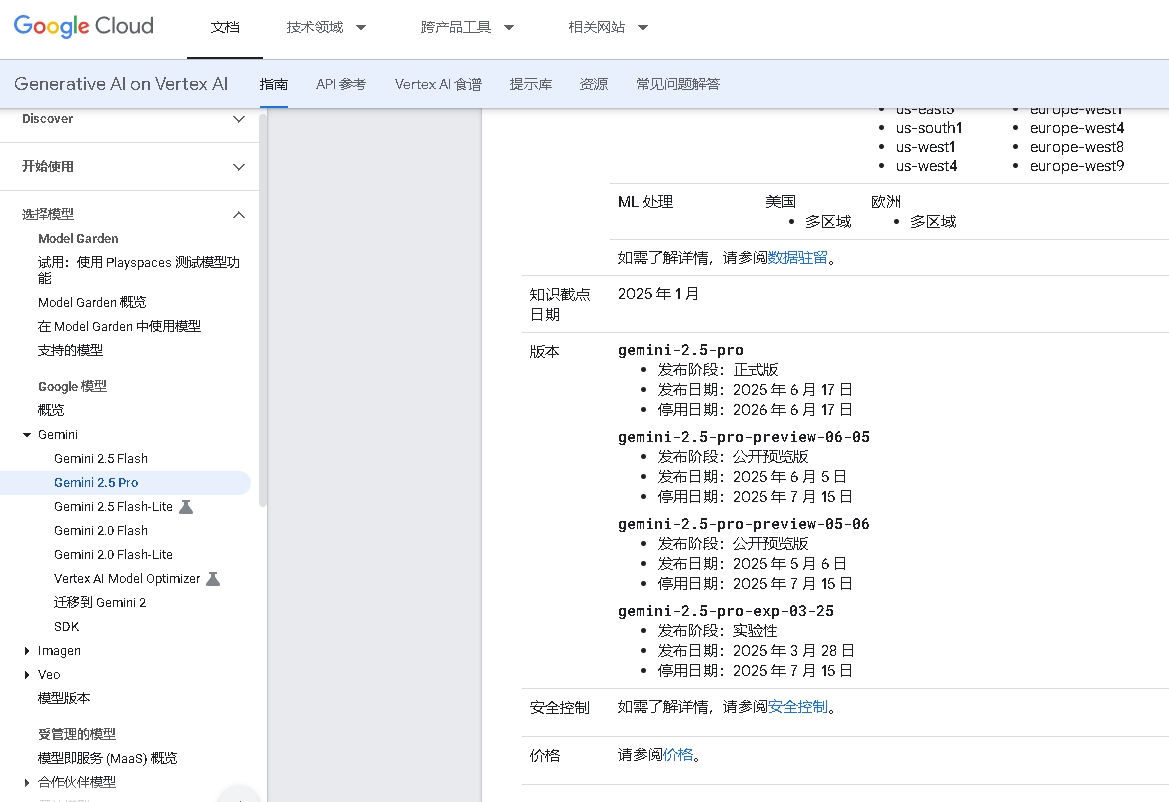Viewport: 1169px width, 802px height.
Task: Open the Gemini 2.0 Flash page
Action: (x=101, y=531)
